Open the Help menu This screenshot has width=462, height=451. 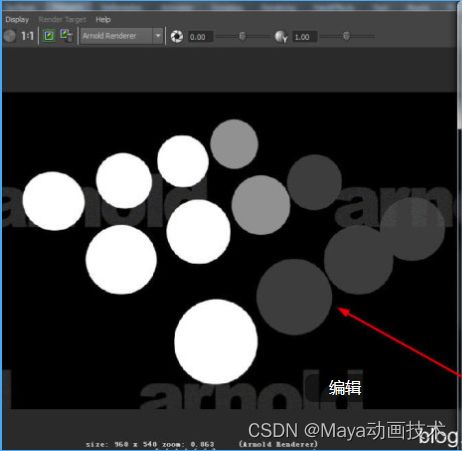click(103, 20)
